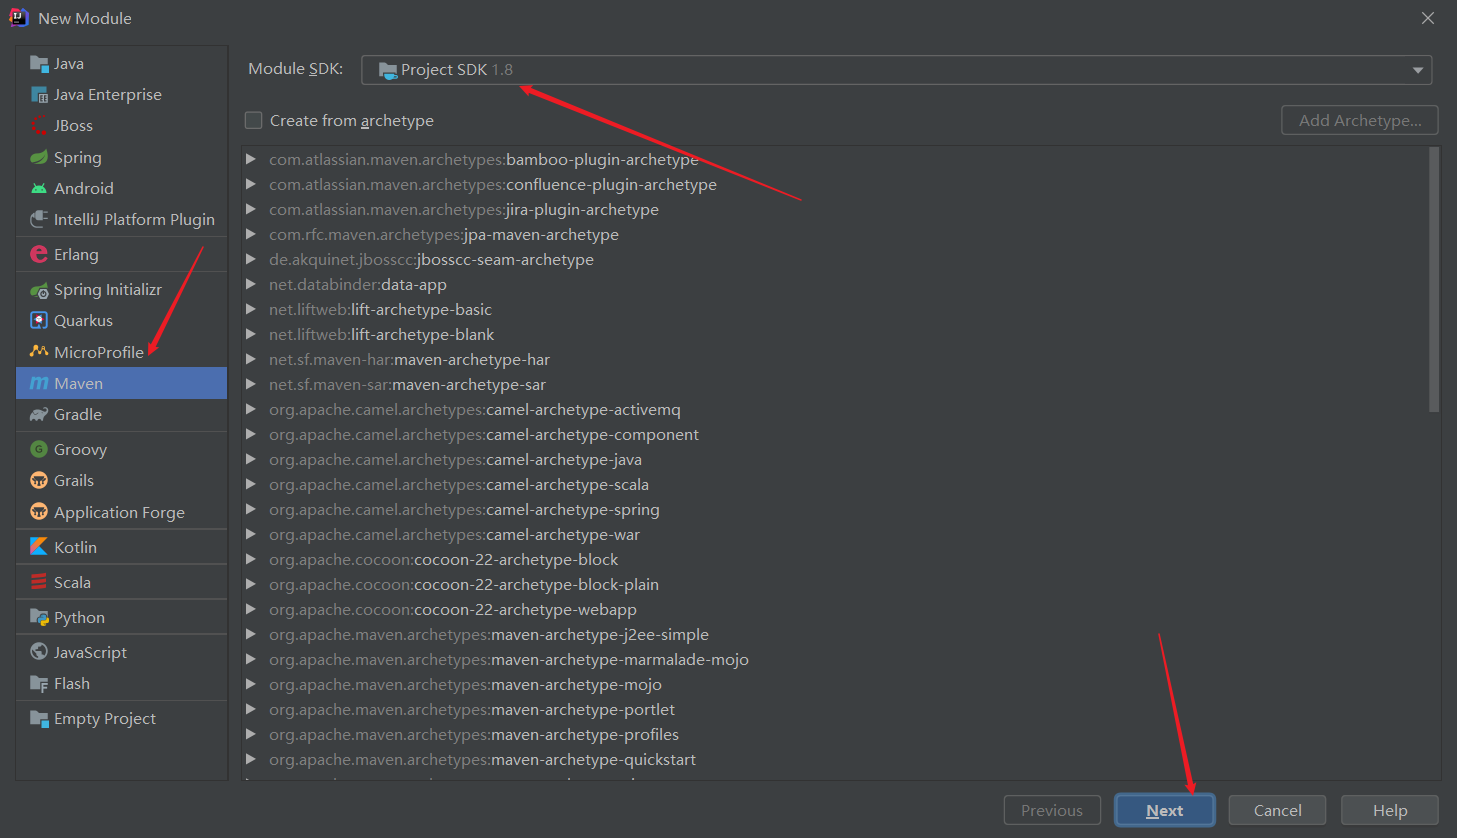Select maven-archetype-mojo row
1457x838 pixels.
[x=836, y=684]
